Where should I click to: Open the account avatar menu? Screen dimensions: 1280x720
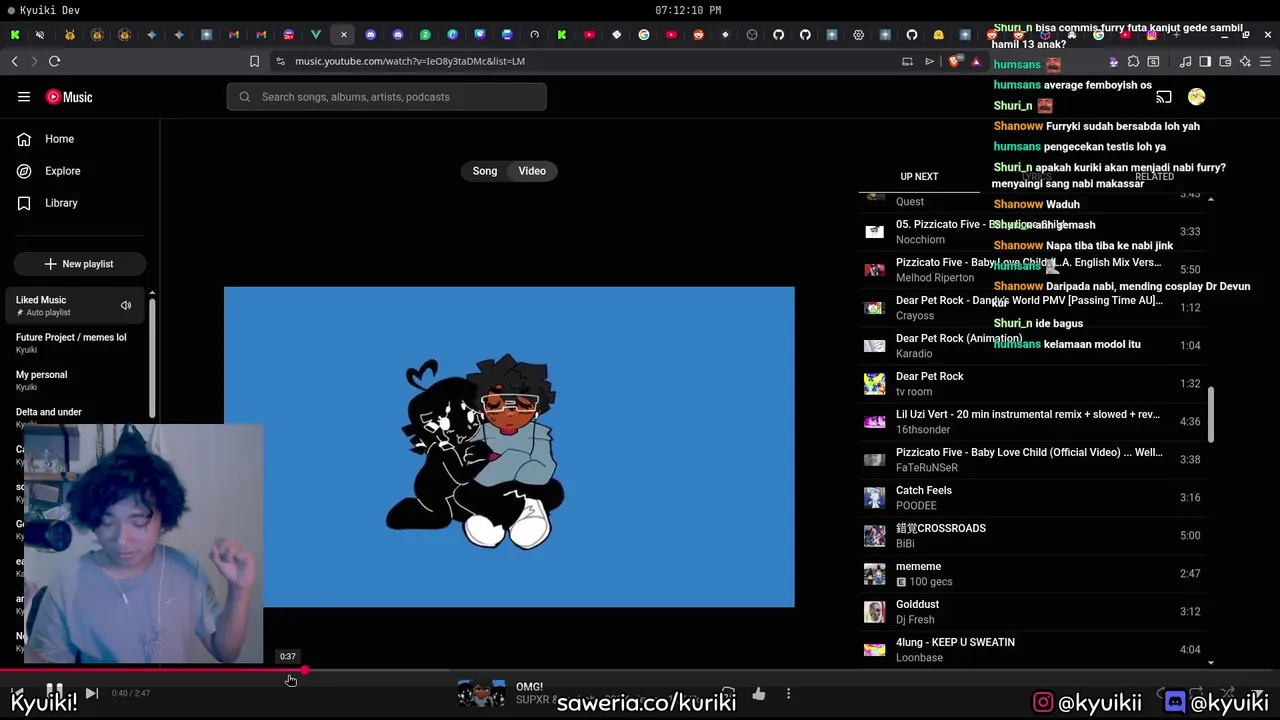[1197, 97]
